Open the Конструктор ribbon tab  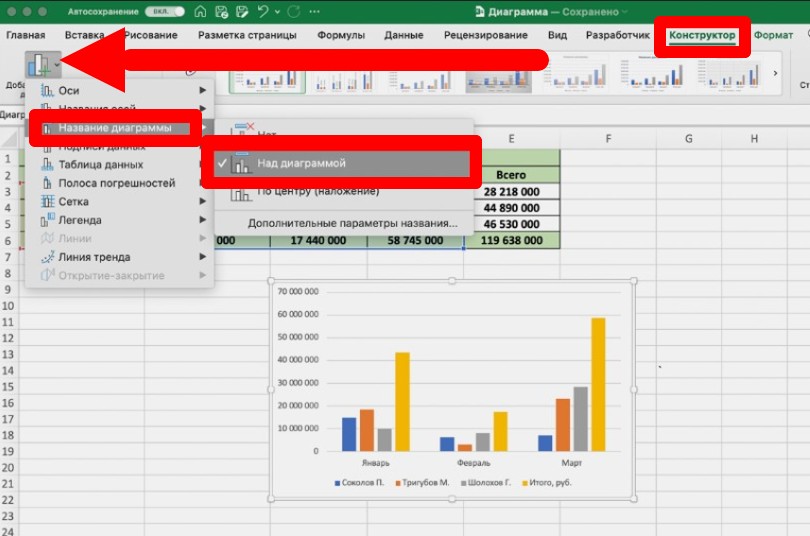702,35
